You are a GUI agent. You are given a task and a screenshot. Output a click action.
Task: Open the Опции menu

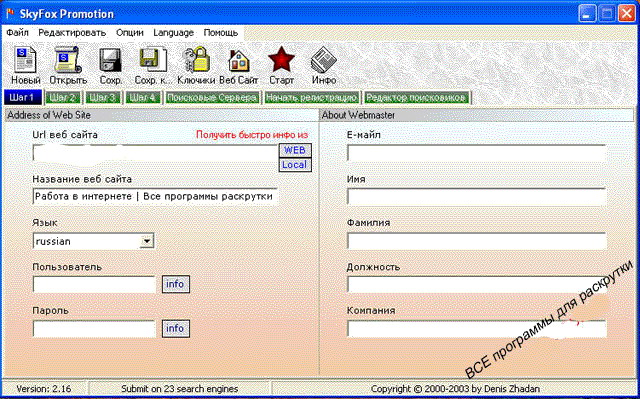tap(130, 33)
